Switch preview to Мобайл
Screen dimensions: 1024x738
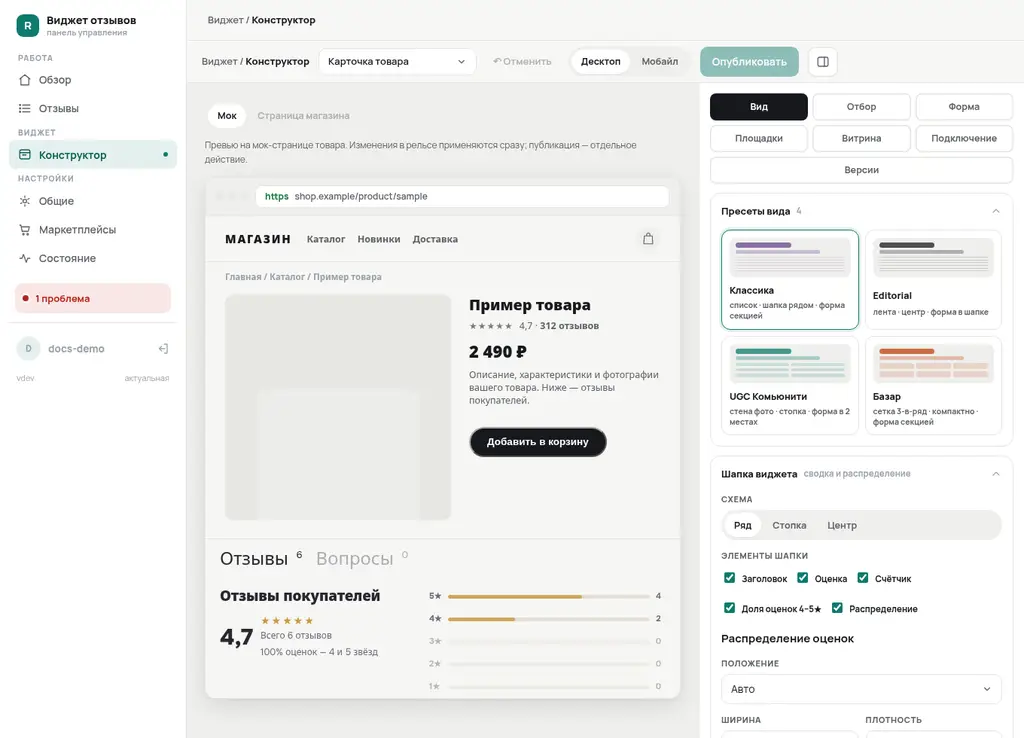660,61
